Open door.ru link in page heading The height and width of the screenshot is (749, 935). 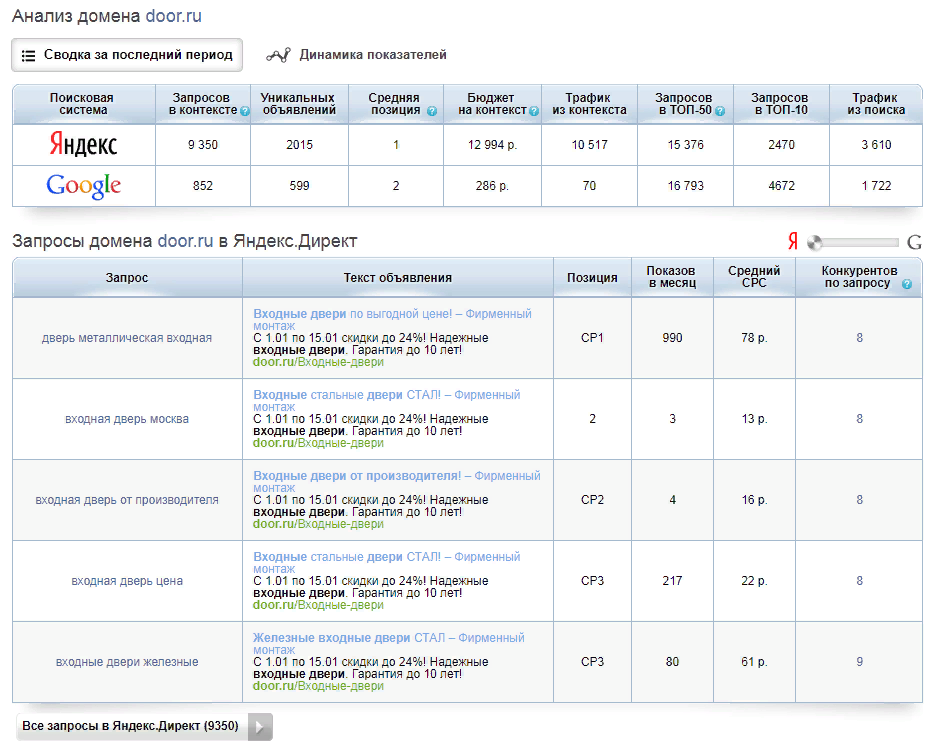coord(174,16)
